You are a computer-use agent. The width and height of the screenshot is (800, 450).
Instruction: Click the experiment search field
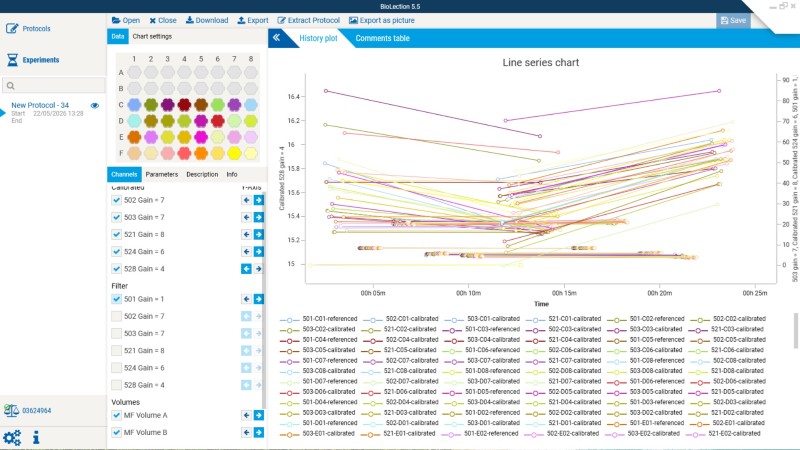[54, 86]
